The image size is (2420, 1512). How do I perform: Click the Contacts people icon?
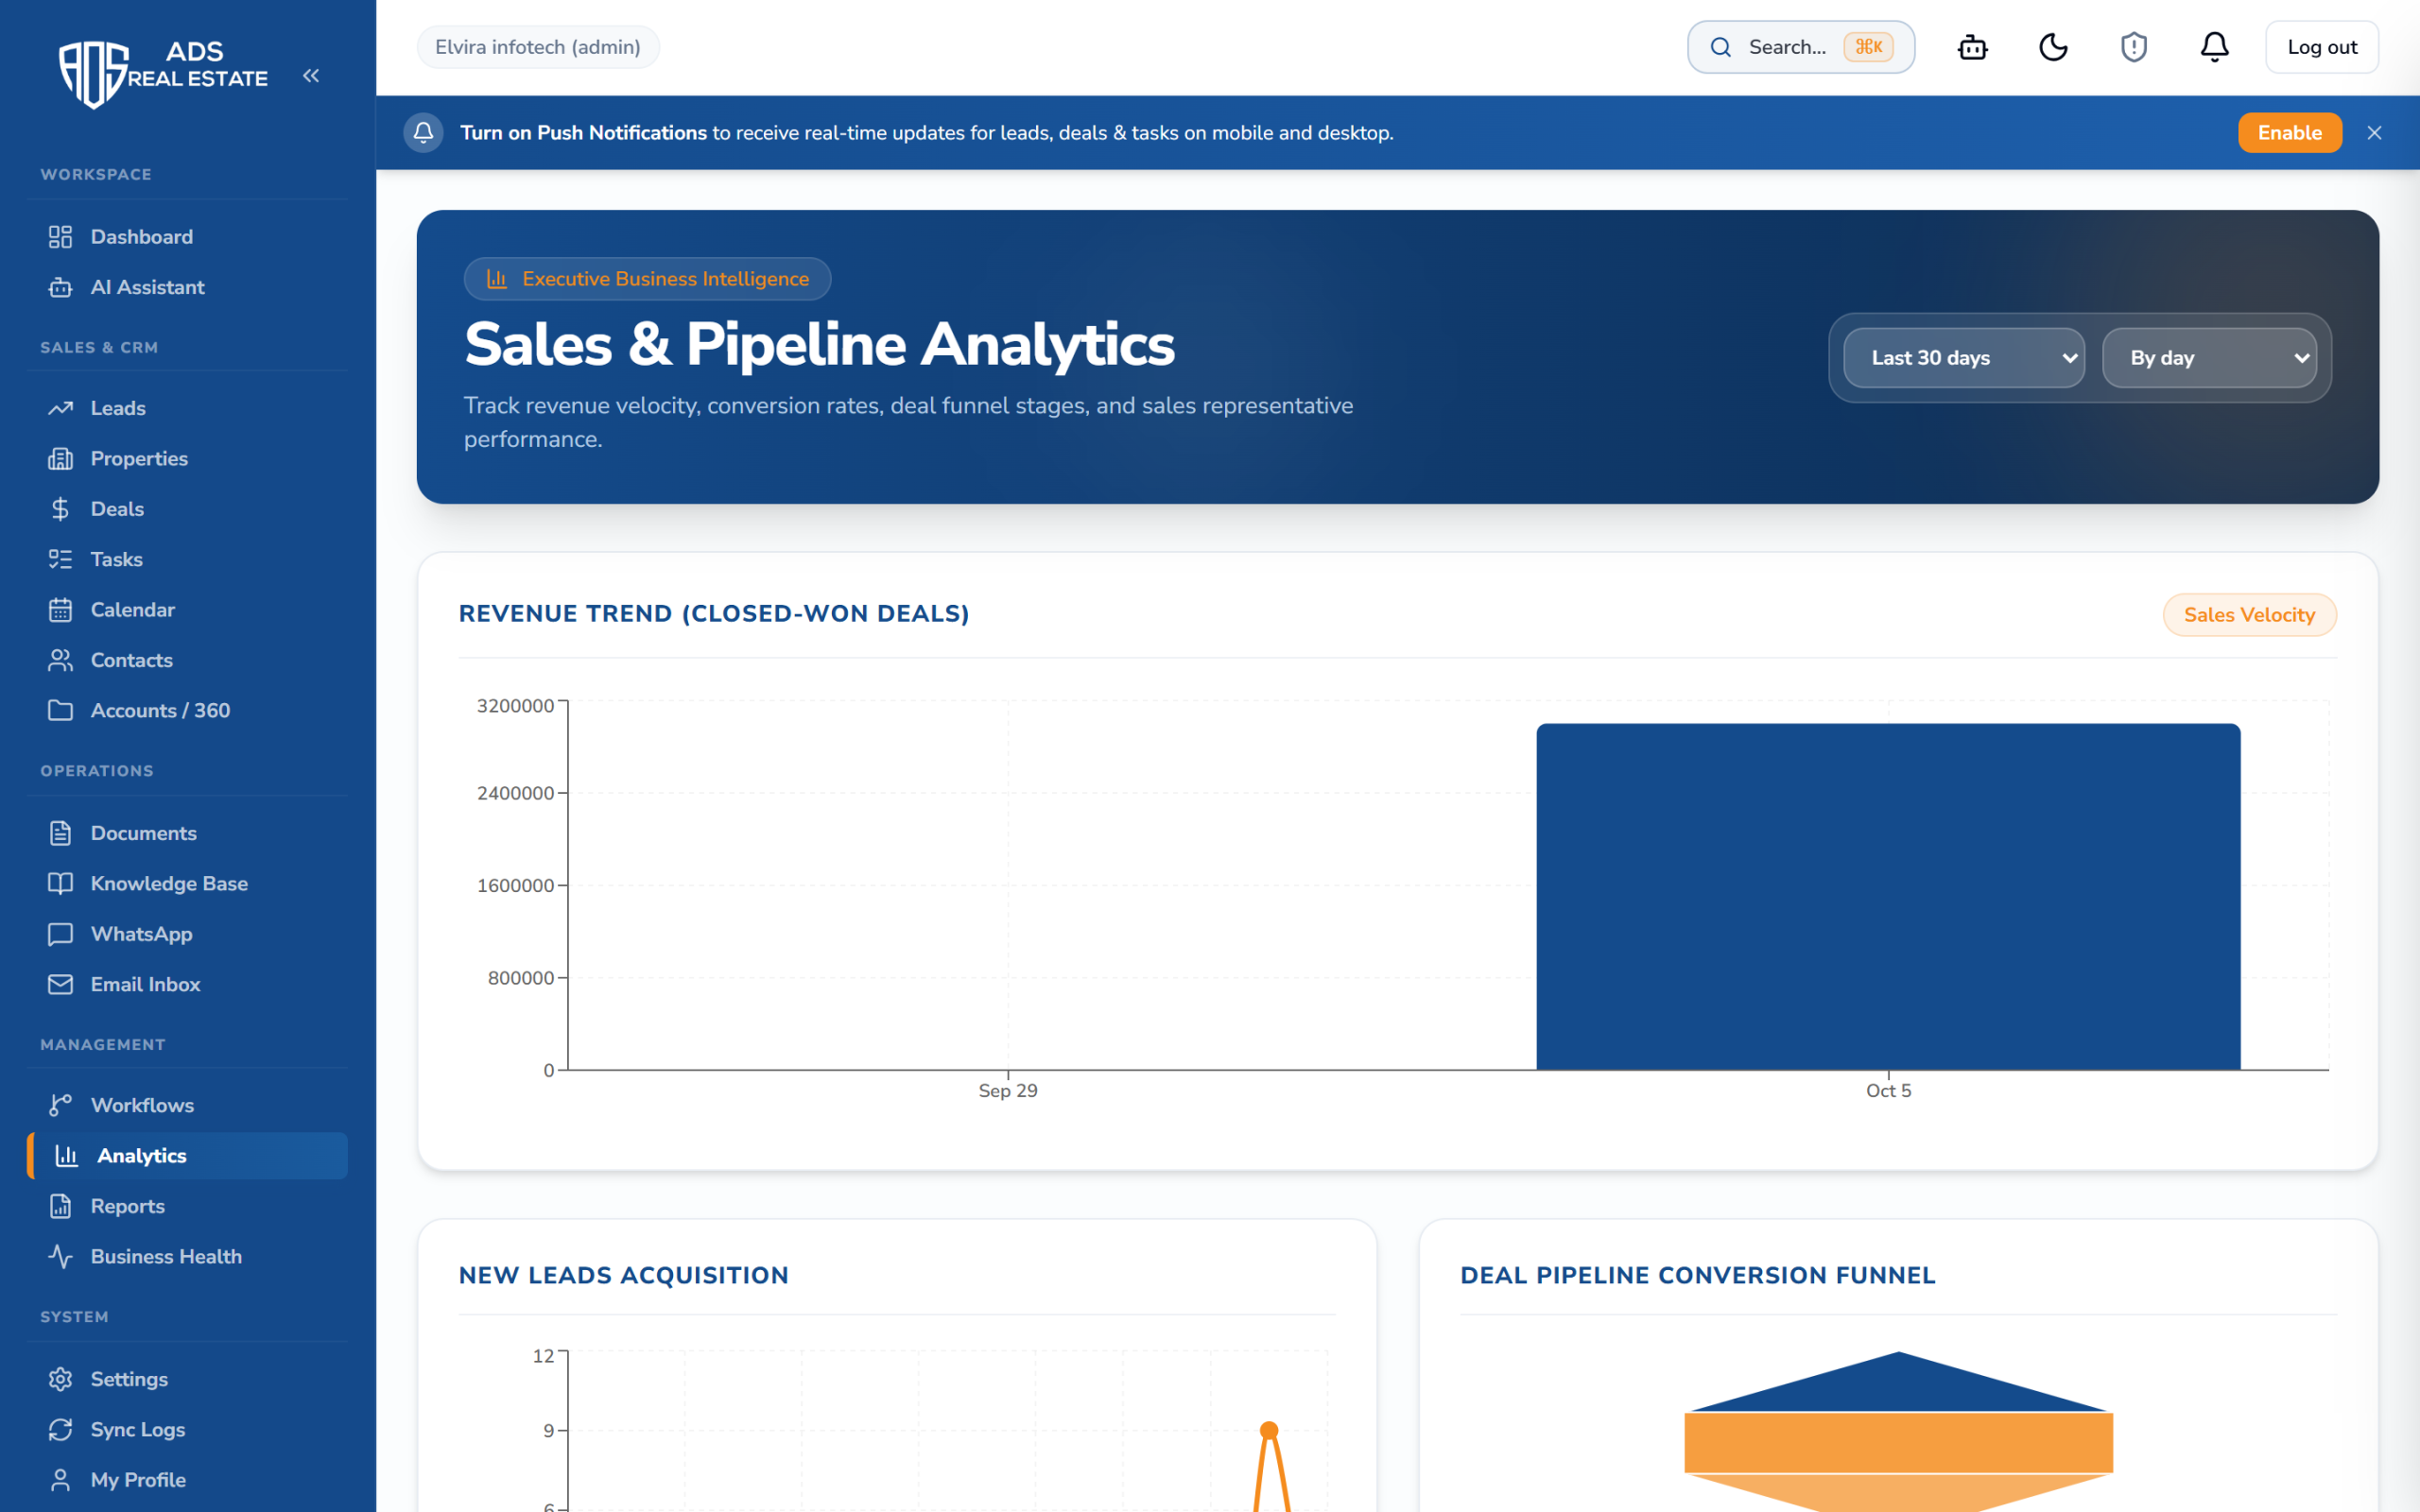click(x=60, y=660)
